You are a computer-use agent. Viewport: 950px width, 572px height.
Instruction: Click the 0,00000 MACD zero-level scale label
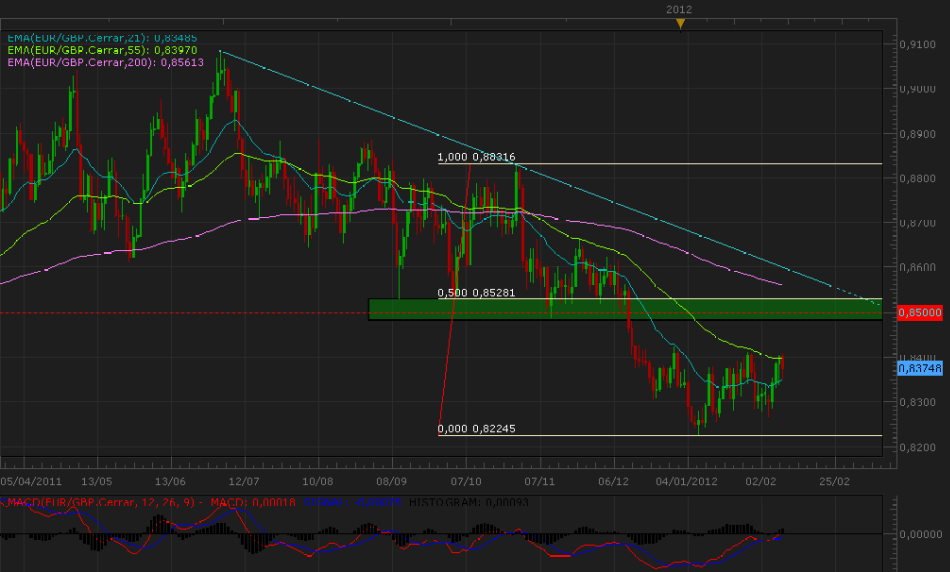(x=918, y=534)
